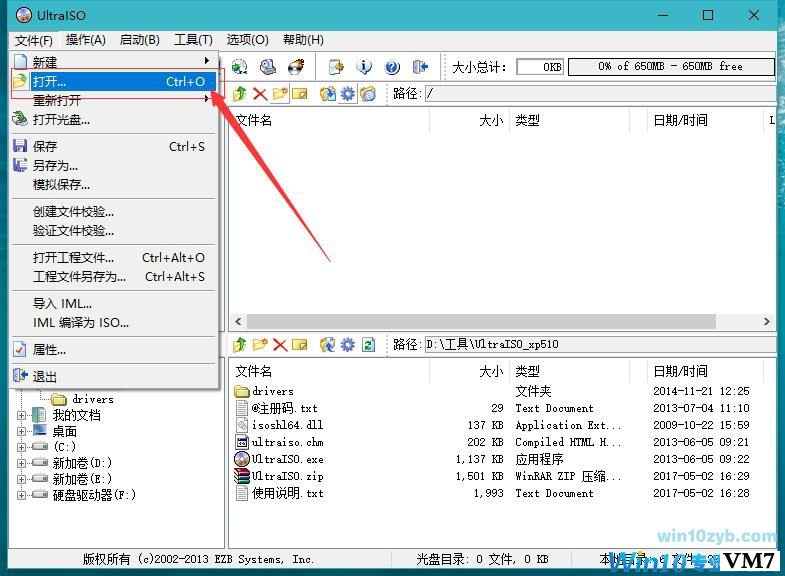The image size is (785, 576).
Task: Expand the 硬盘驱动器(F:) node
Action: point(21,495)
